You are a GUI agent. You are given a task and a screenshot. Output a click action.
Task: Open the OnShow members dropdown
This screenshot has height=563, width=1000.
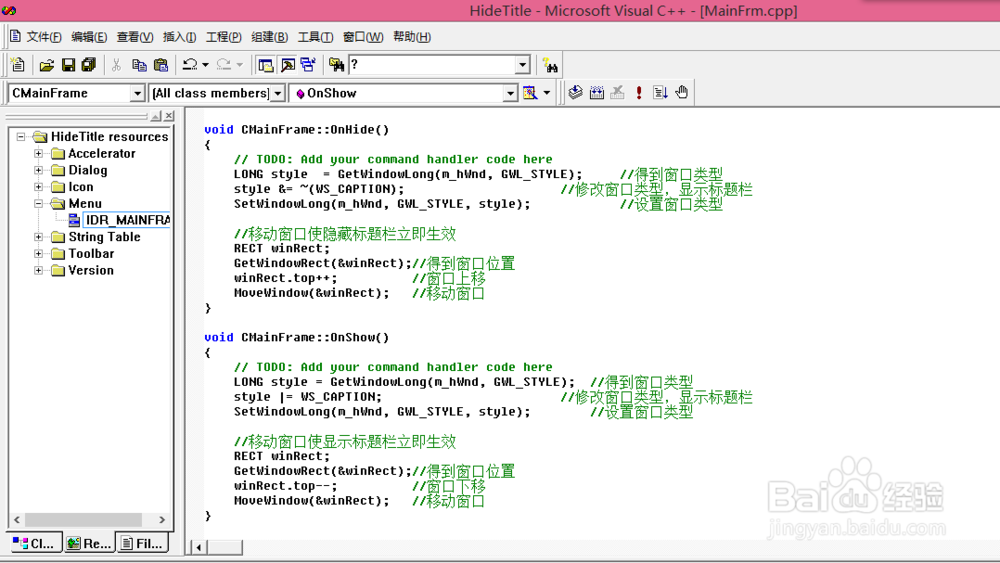(510, 94)
